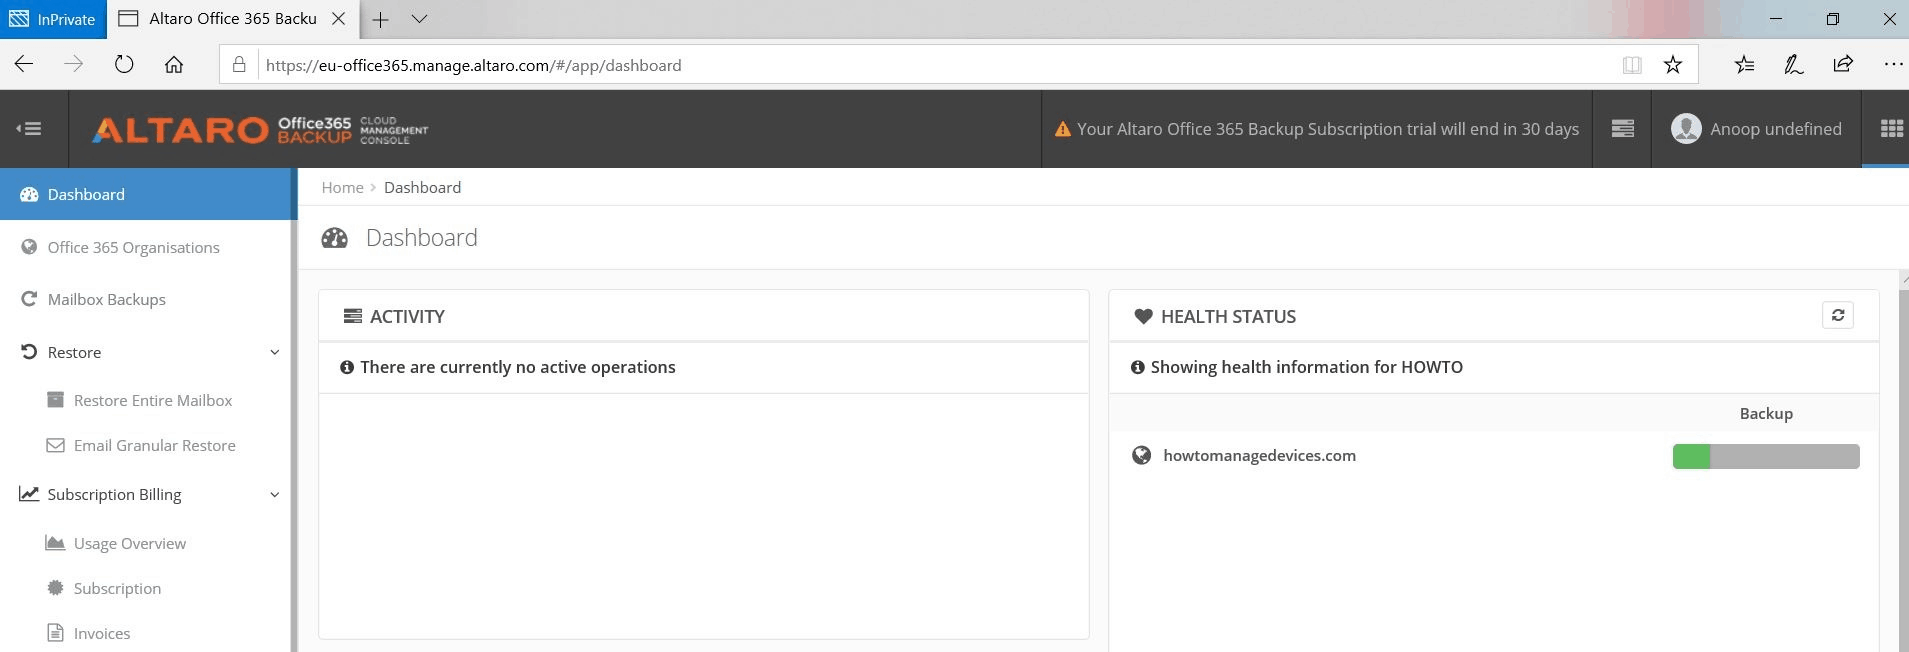Click the Dashboard breadcrumb
Image resolution: width=1909 pixels, height=652 pixels.
click(422, 187)
